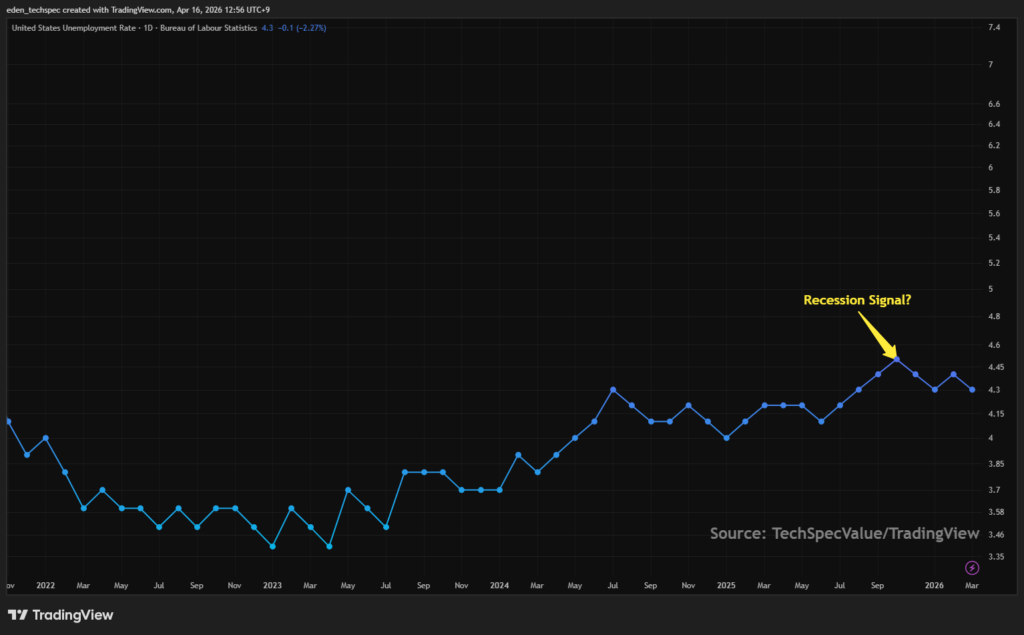Click the 6.2 price scale label
Screen dimensions: 1024x635
pyautogui.click(x=994, y=145)
